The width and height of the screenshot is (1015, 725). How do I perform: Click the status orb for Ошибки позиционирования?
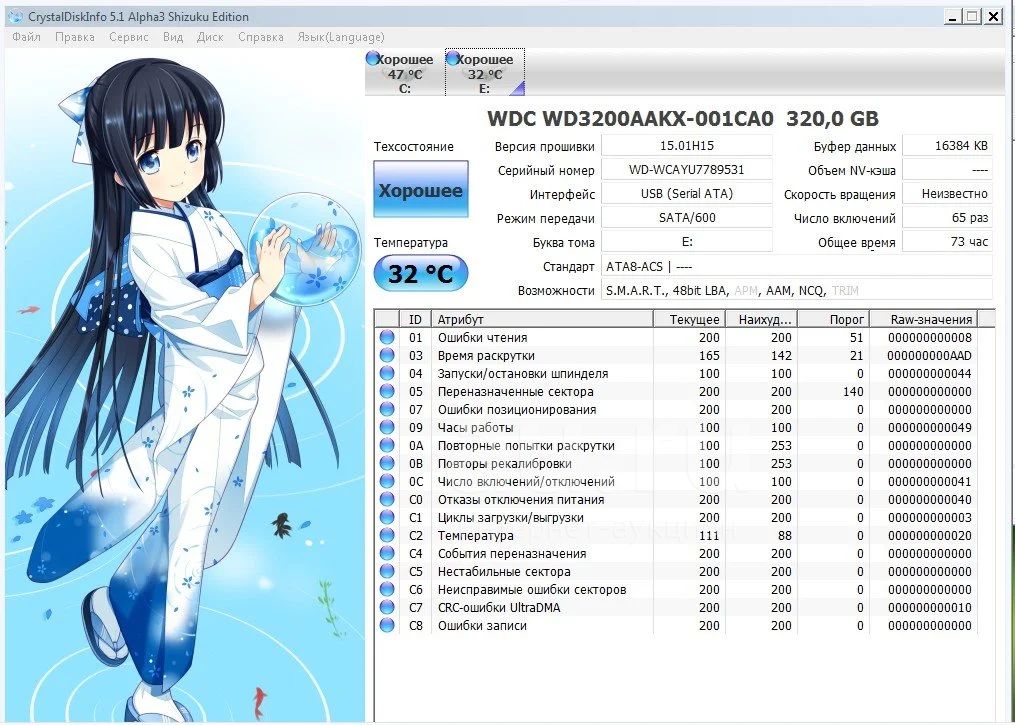[x=387, y=410]
